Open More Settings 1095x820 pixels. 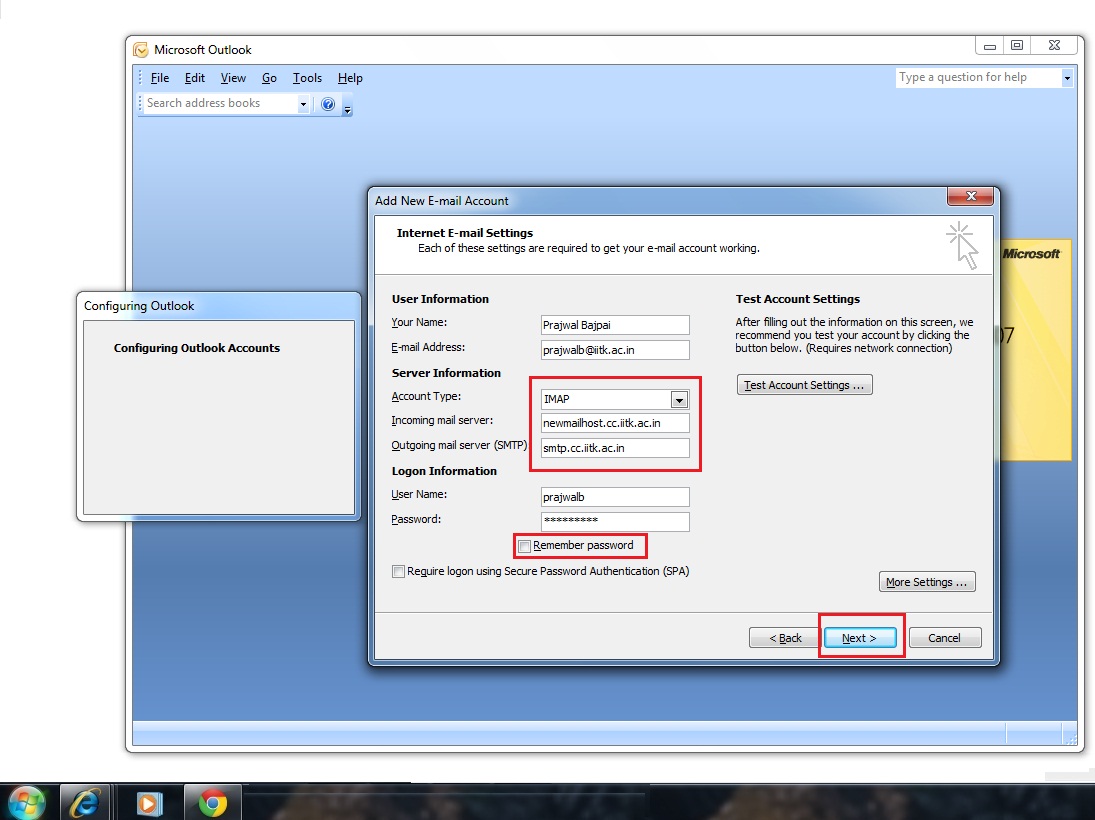(927, 582)
